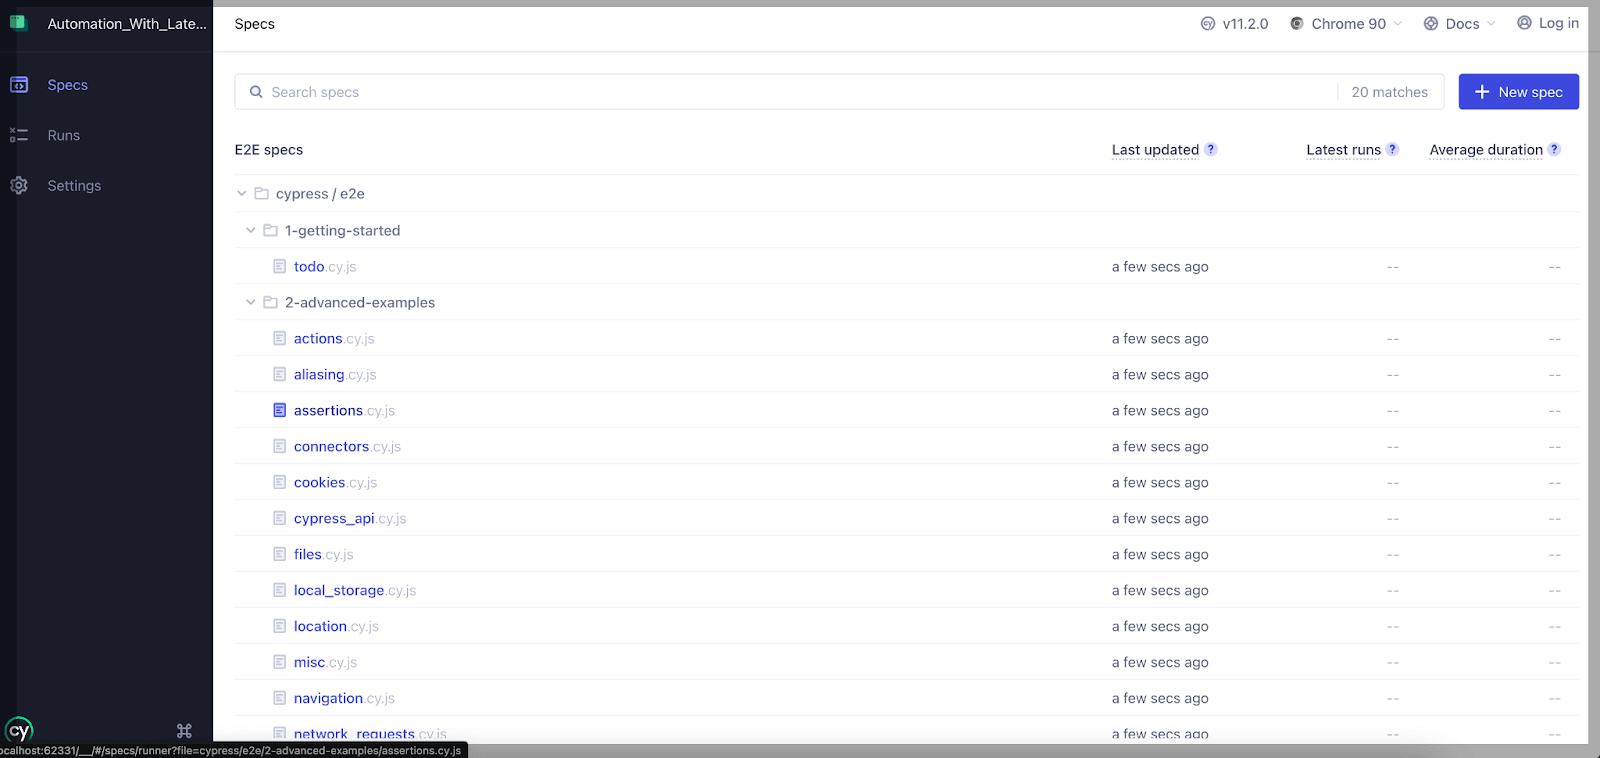This screenshot has width=1600, height=758.
Task: Open the connectors.cy.js spec
Action: tap(347, 447)
